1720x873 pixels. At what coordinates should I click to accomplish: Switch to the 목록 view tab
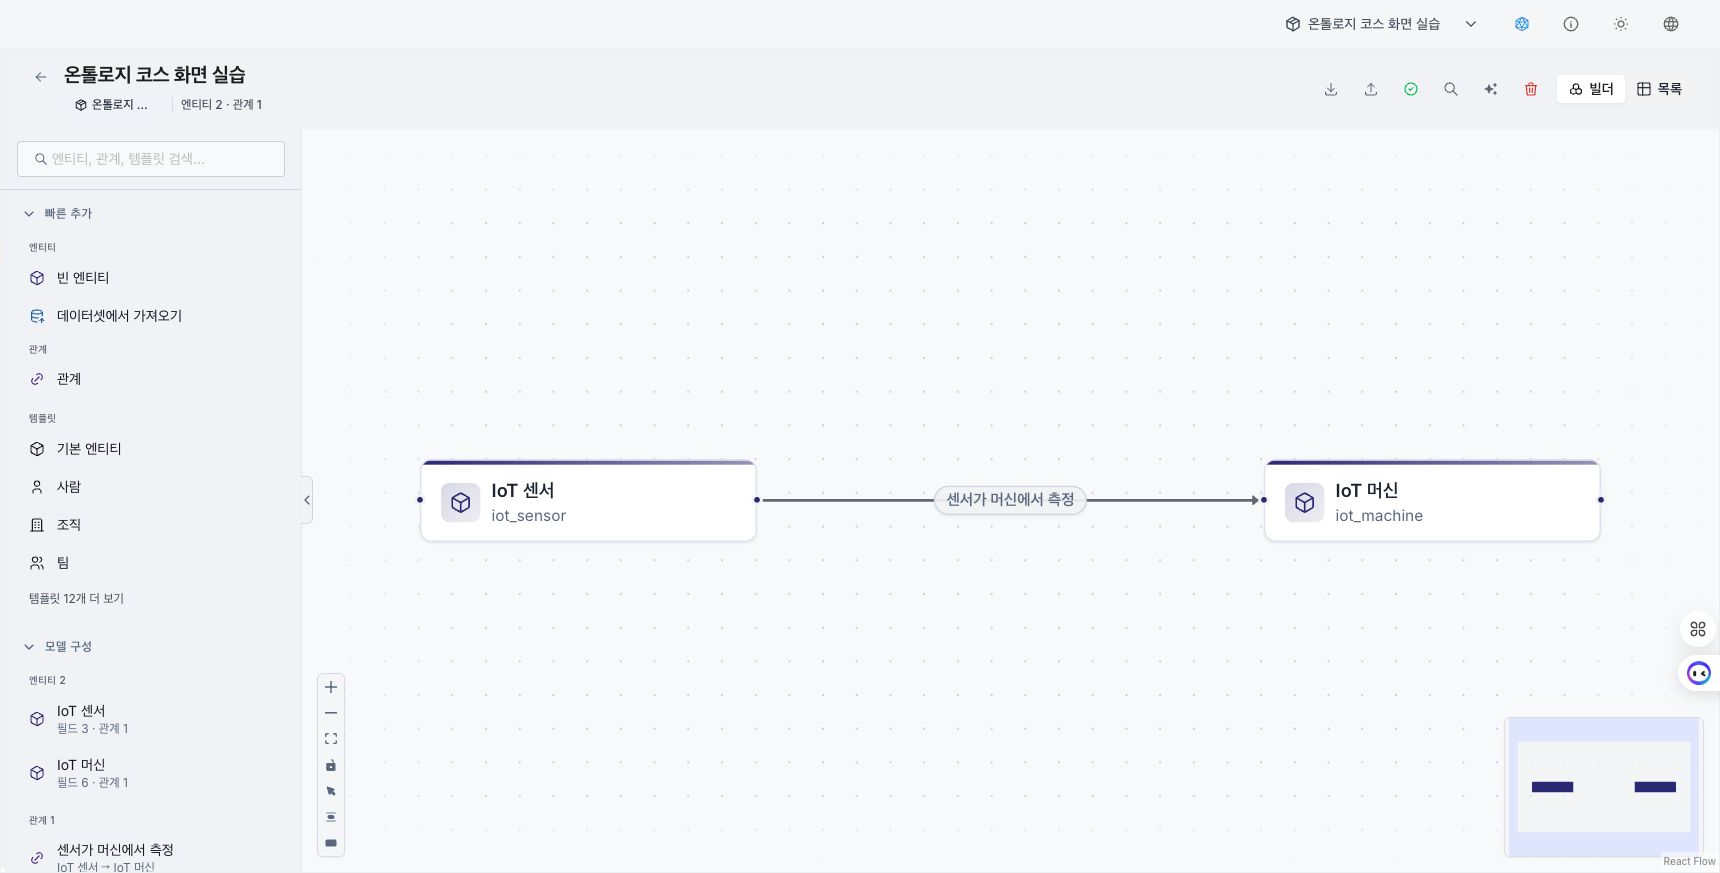click(1660, 89)
